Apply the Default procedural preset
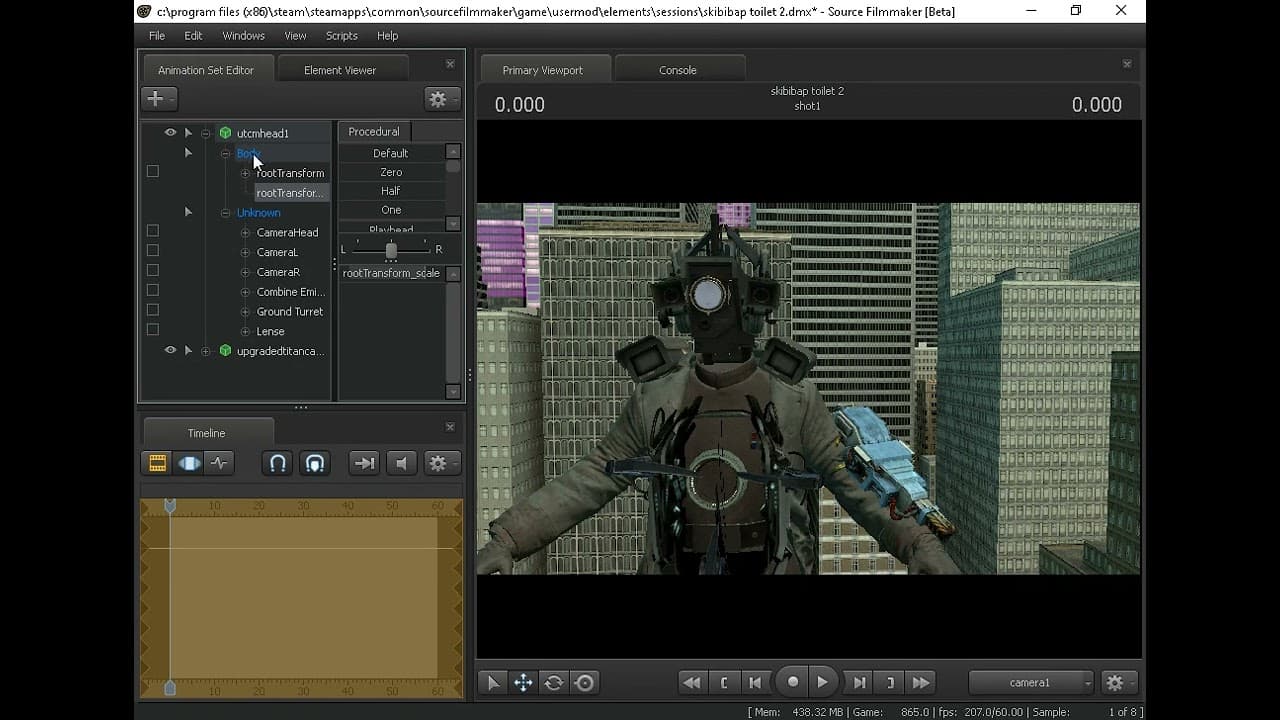1280x720 pixels. tap(391, 153)
